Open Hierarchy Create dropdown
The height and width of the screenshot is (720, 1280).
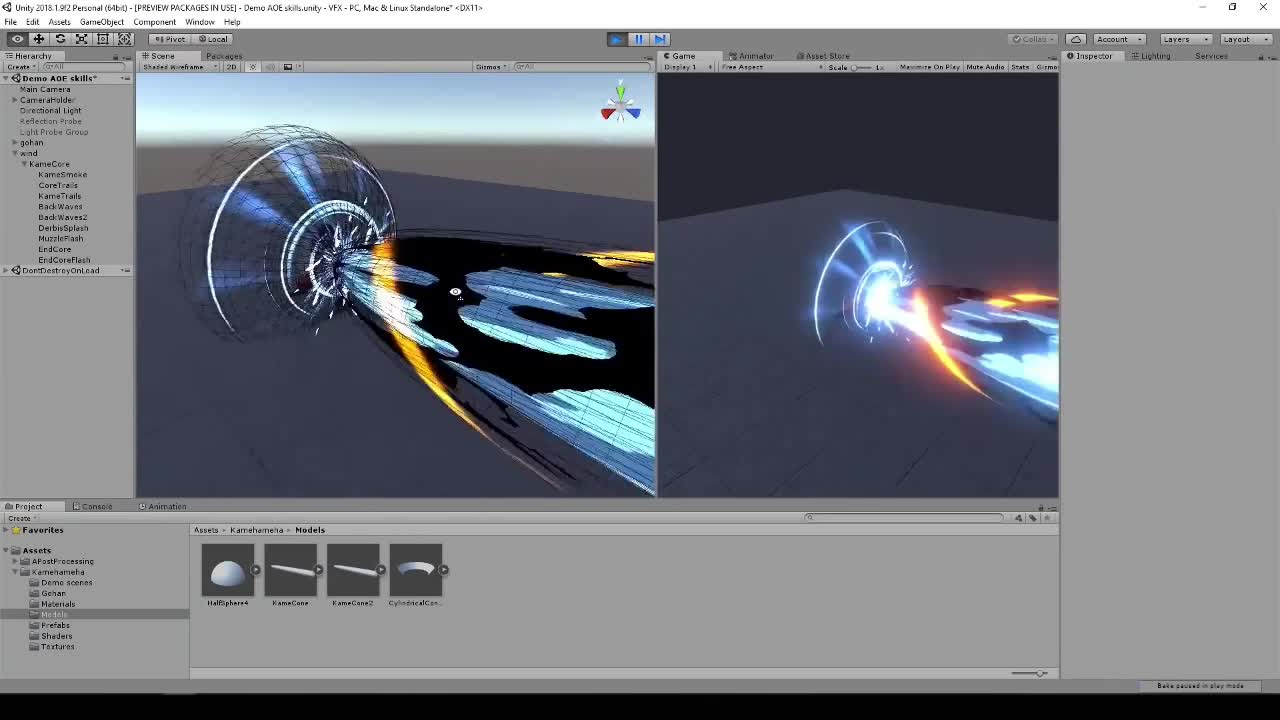pos(20,67)
